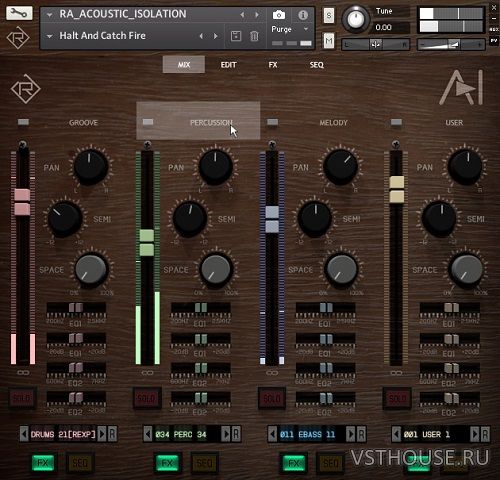Click the User volume fader handle
This screenshot has height=480, width=500.
[397, 189]
